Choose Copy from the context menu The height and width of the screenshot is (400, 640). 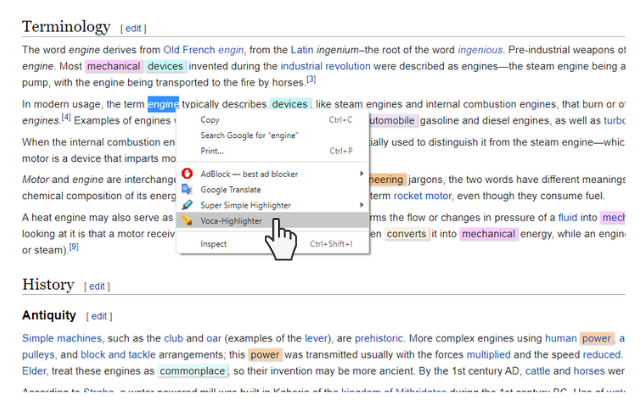pos(273,120)
